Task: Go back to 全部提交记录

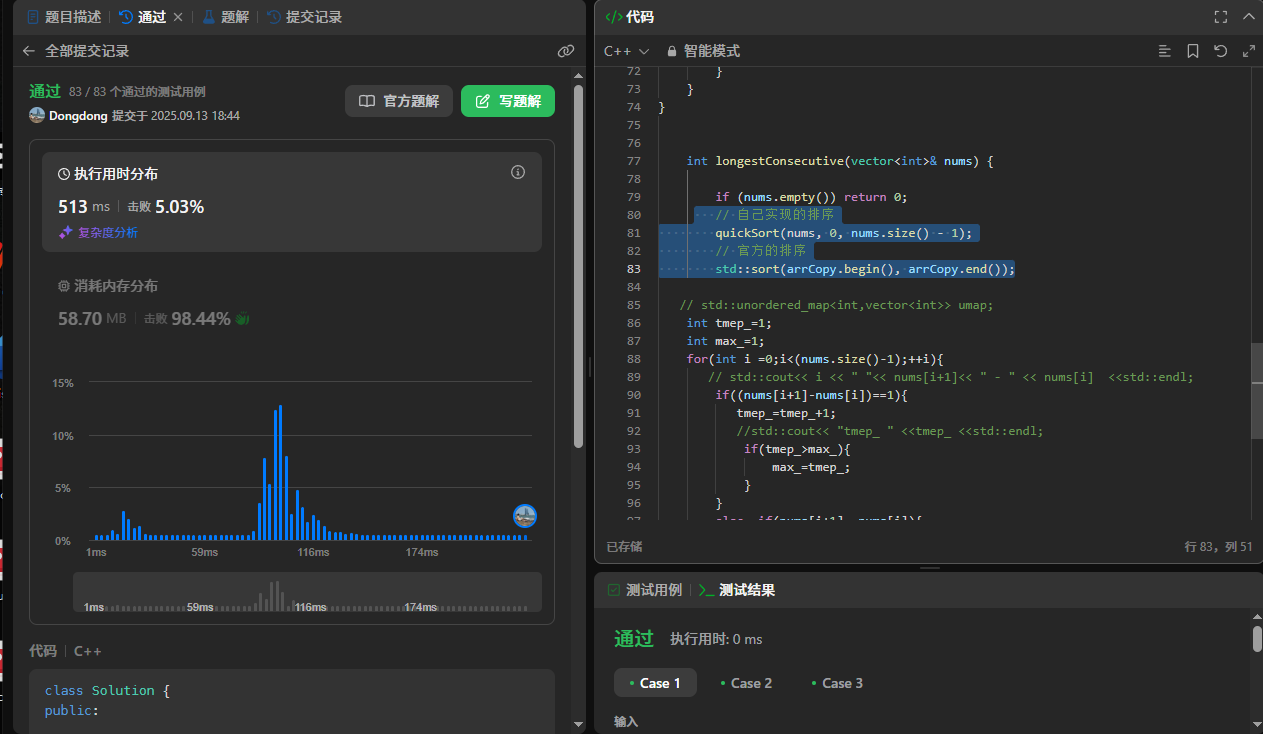Action: click(76, 51)
